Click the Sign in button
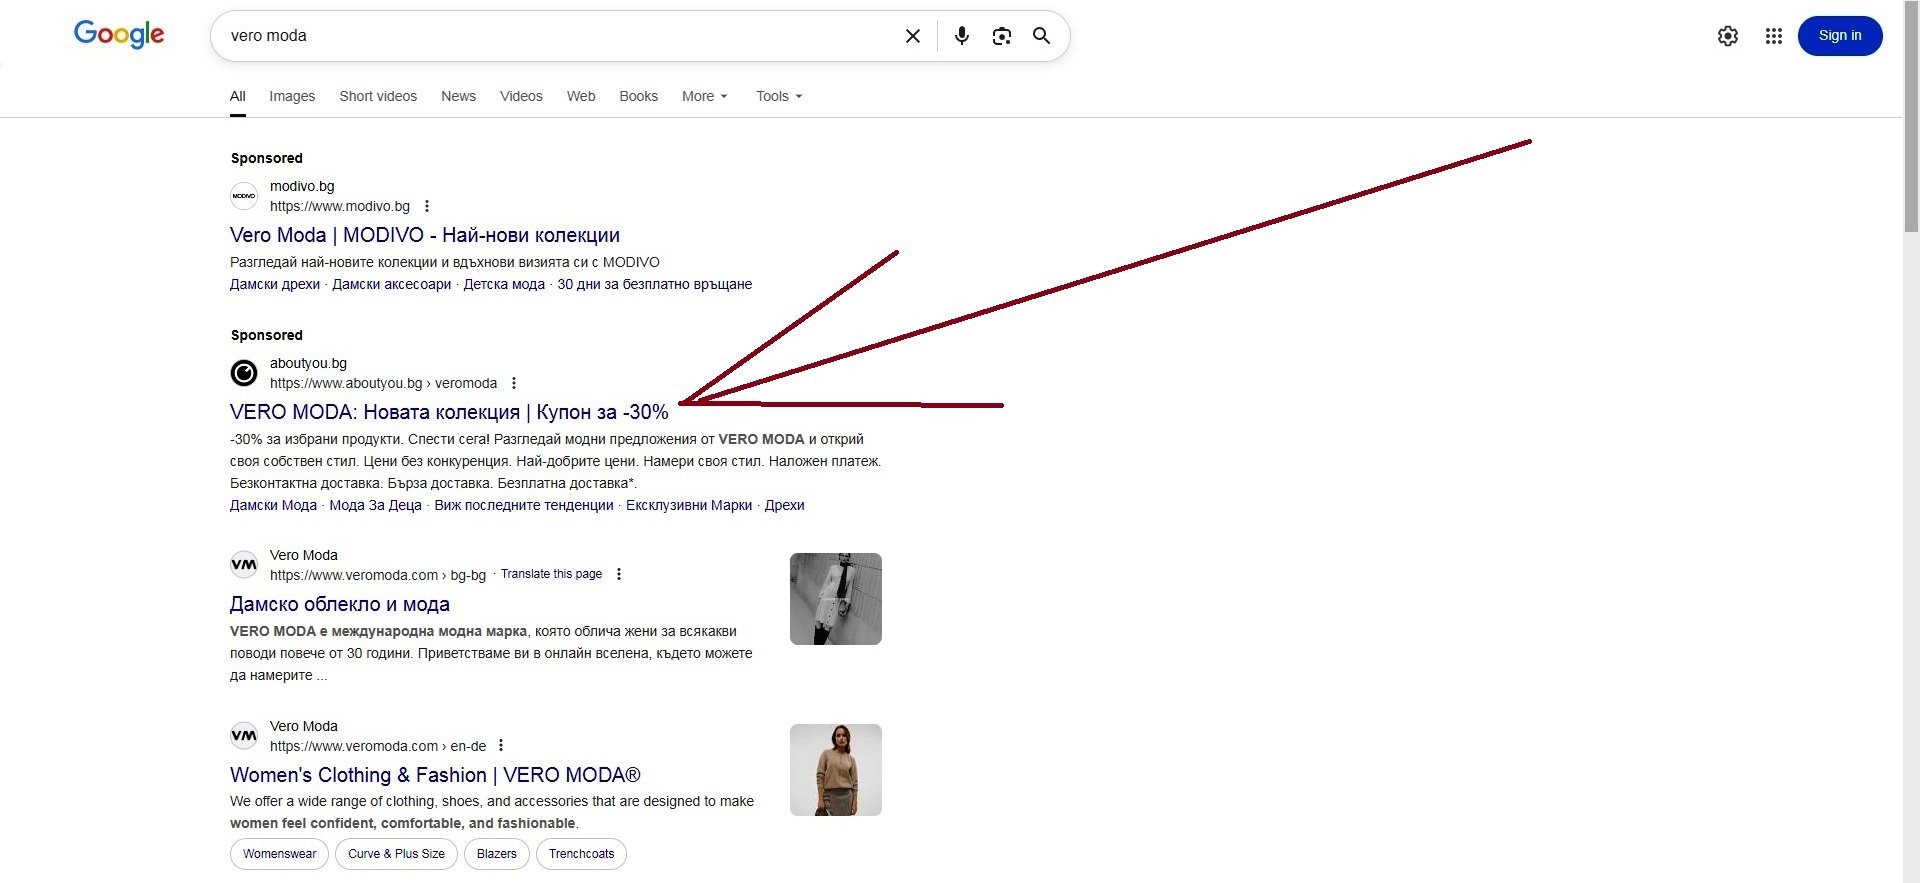 coord(1839,36)
